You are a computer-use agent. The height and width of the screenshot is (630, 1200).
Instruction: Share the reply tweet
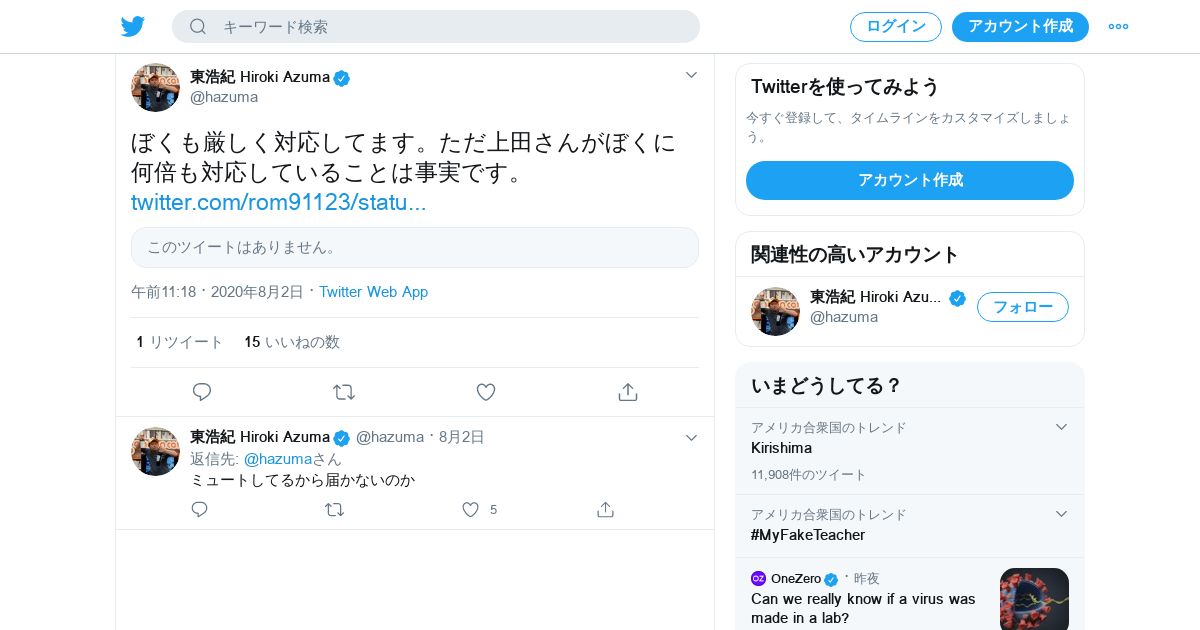605,510
